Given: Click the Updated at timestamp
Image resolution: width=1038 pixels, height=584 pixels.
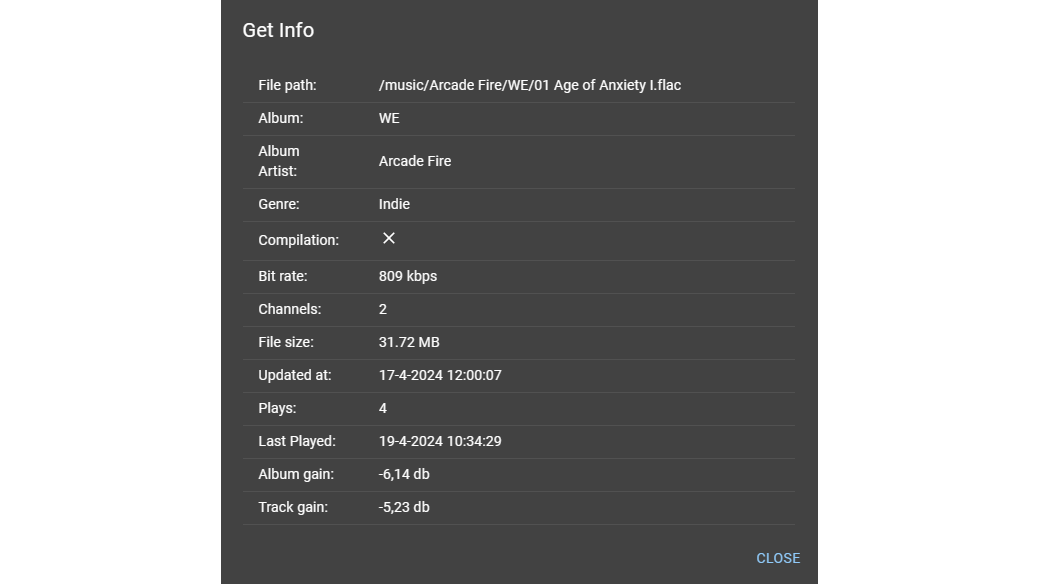Looking at the screenshot, I should click(x=440, y=375).
